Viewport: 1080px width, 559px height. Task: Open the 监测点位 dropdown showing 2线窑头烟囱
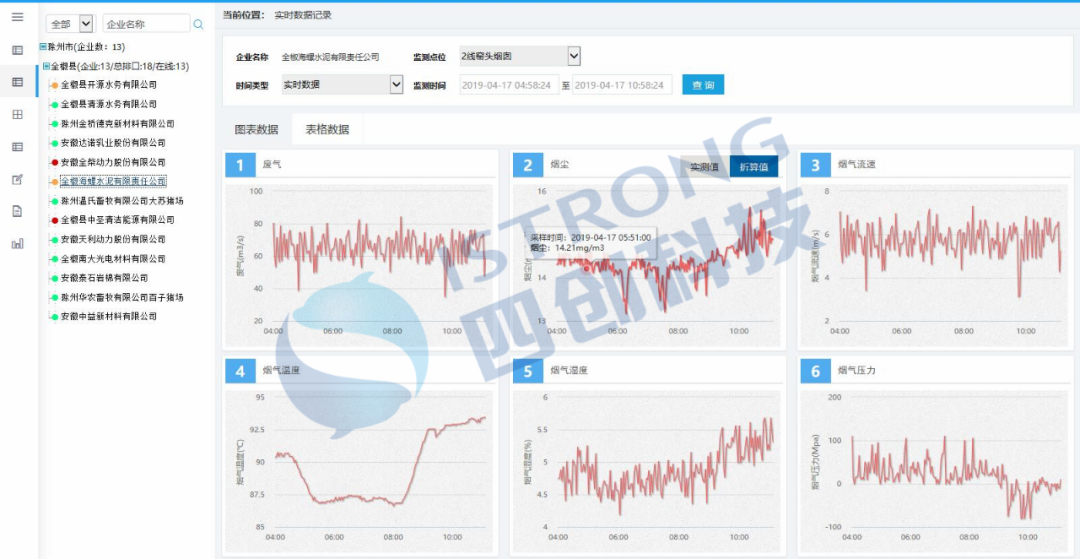pos(520,56)
